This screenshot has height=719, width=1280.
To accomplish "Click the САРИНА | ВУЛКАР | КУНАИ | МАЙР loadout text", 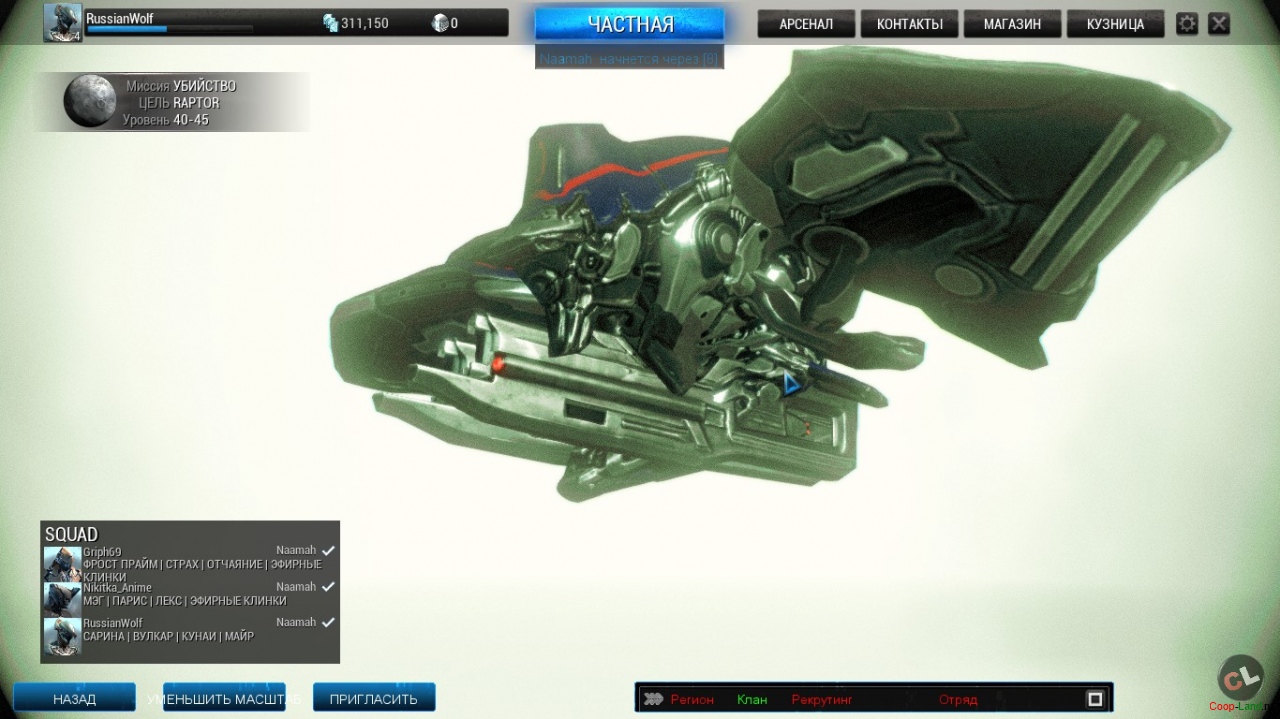I will click(x=168, y=636).
